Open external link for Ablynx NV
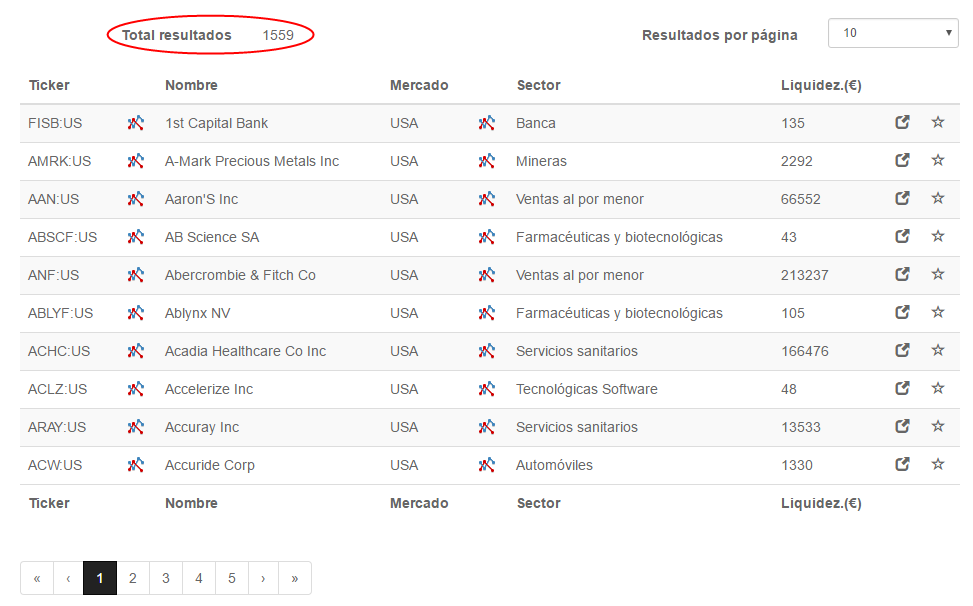973x606 pixels. [902, 312]
